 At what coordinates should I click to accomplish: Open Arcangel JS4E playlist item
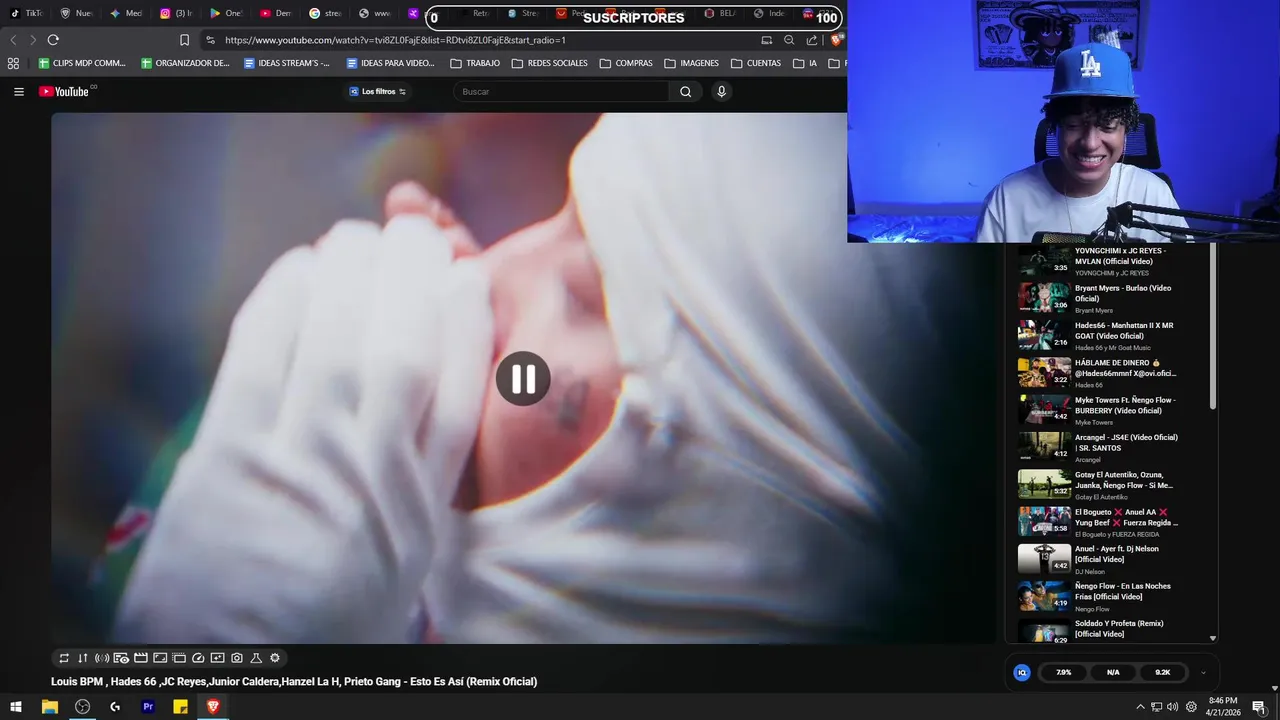[x=1098, y=447]
